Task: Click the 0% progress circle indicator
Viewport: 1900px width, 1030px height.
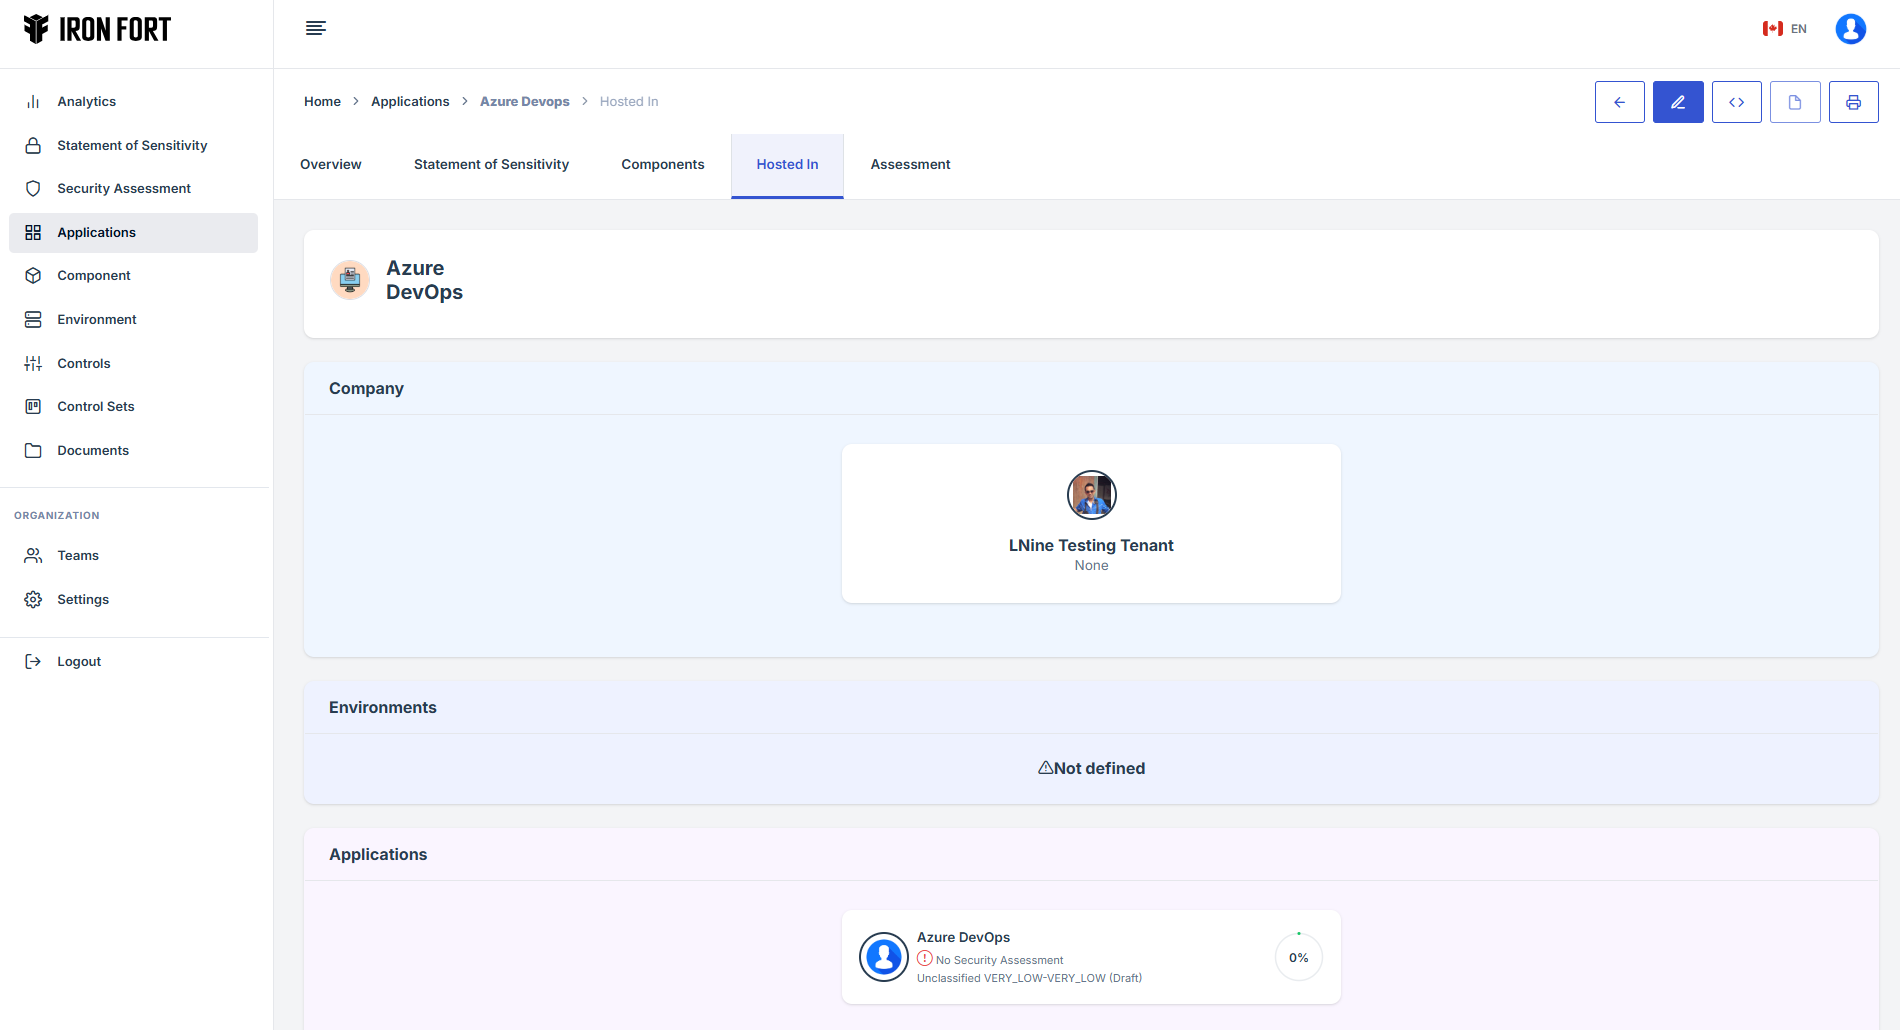Action: 1298,958
